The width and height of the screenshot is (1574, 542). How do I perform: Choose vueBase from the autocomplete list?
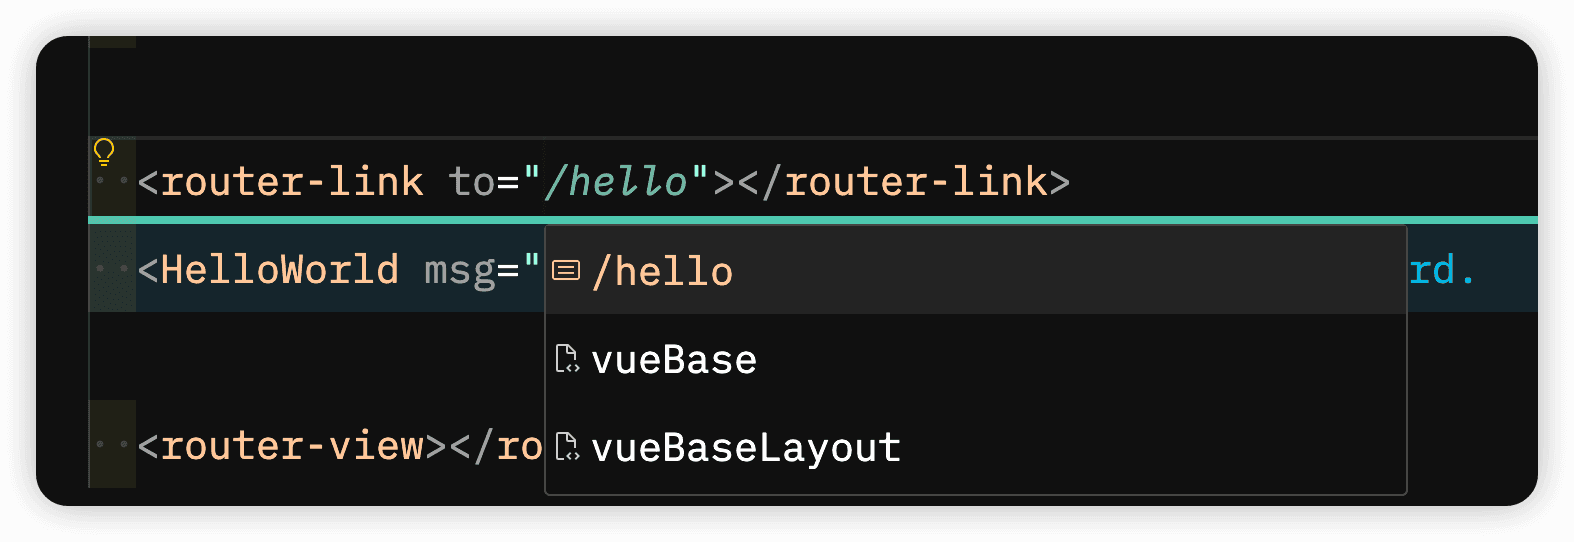click(x=673, y=360)
